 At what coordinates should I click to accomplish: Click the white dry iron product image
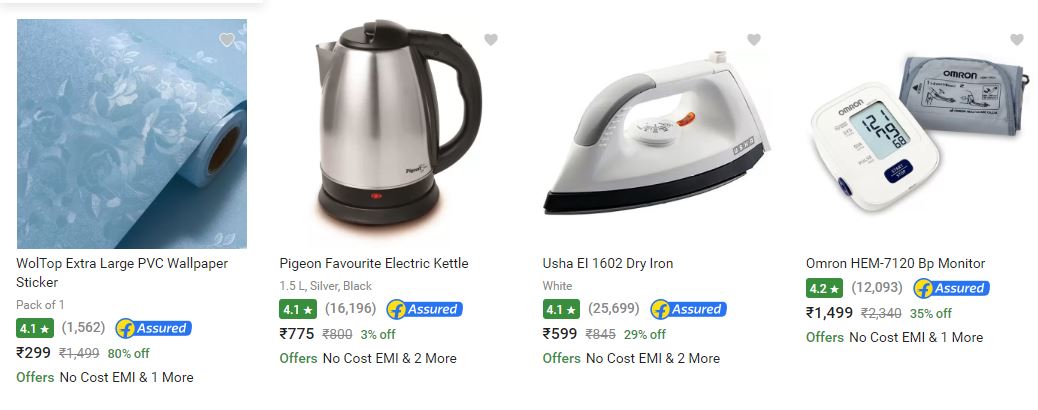657,132
